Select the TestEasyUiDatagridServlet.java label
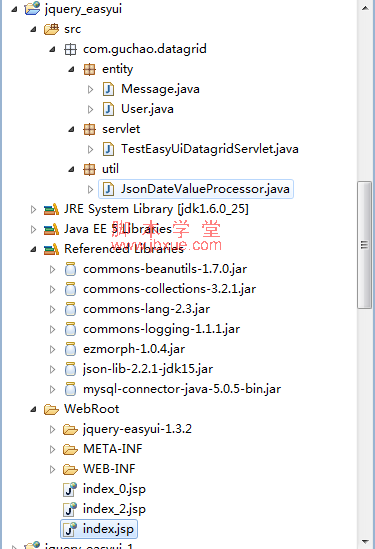The width and height of the screenshot is (375, 549). click(210, 149)
